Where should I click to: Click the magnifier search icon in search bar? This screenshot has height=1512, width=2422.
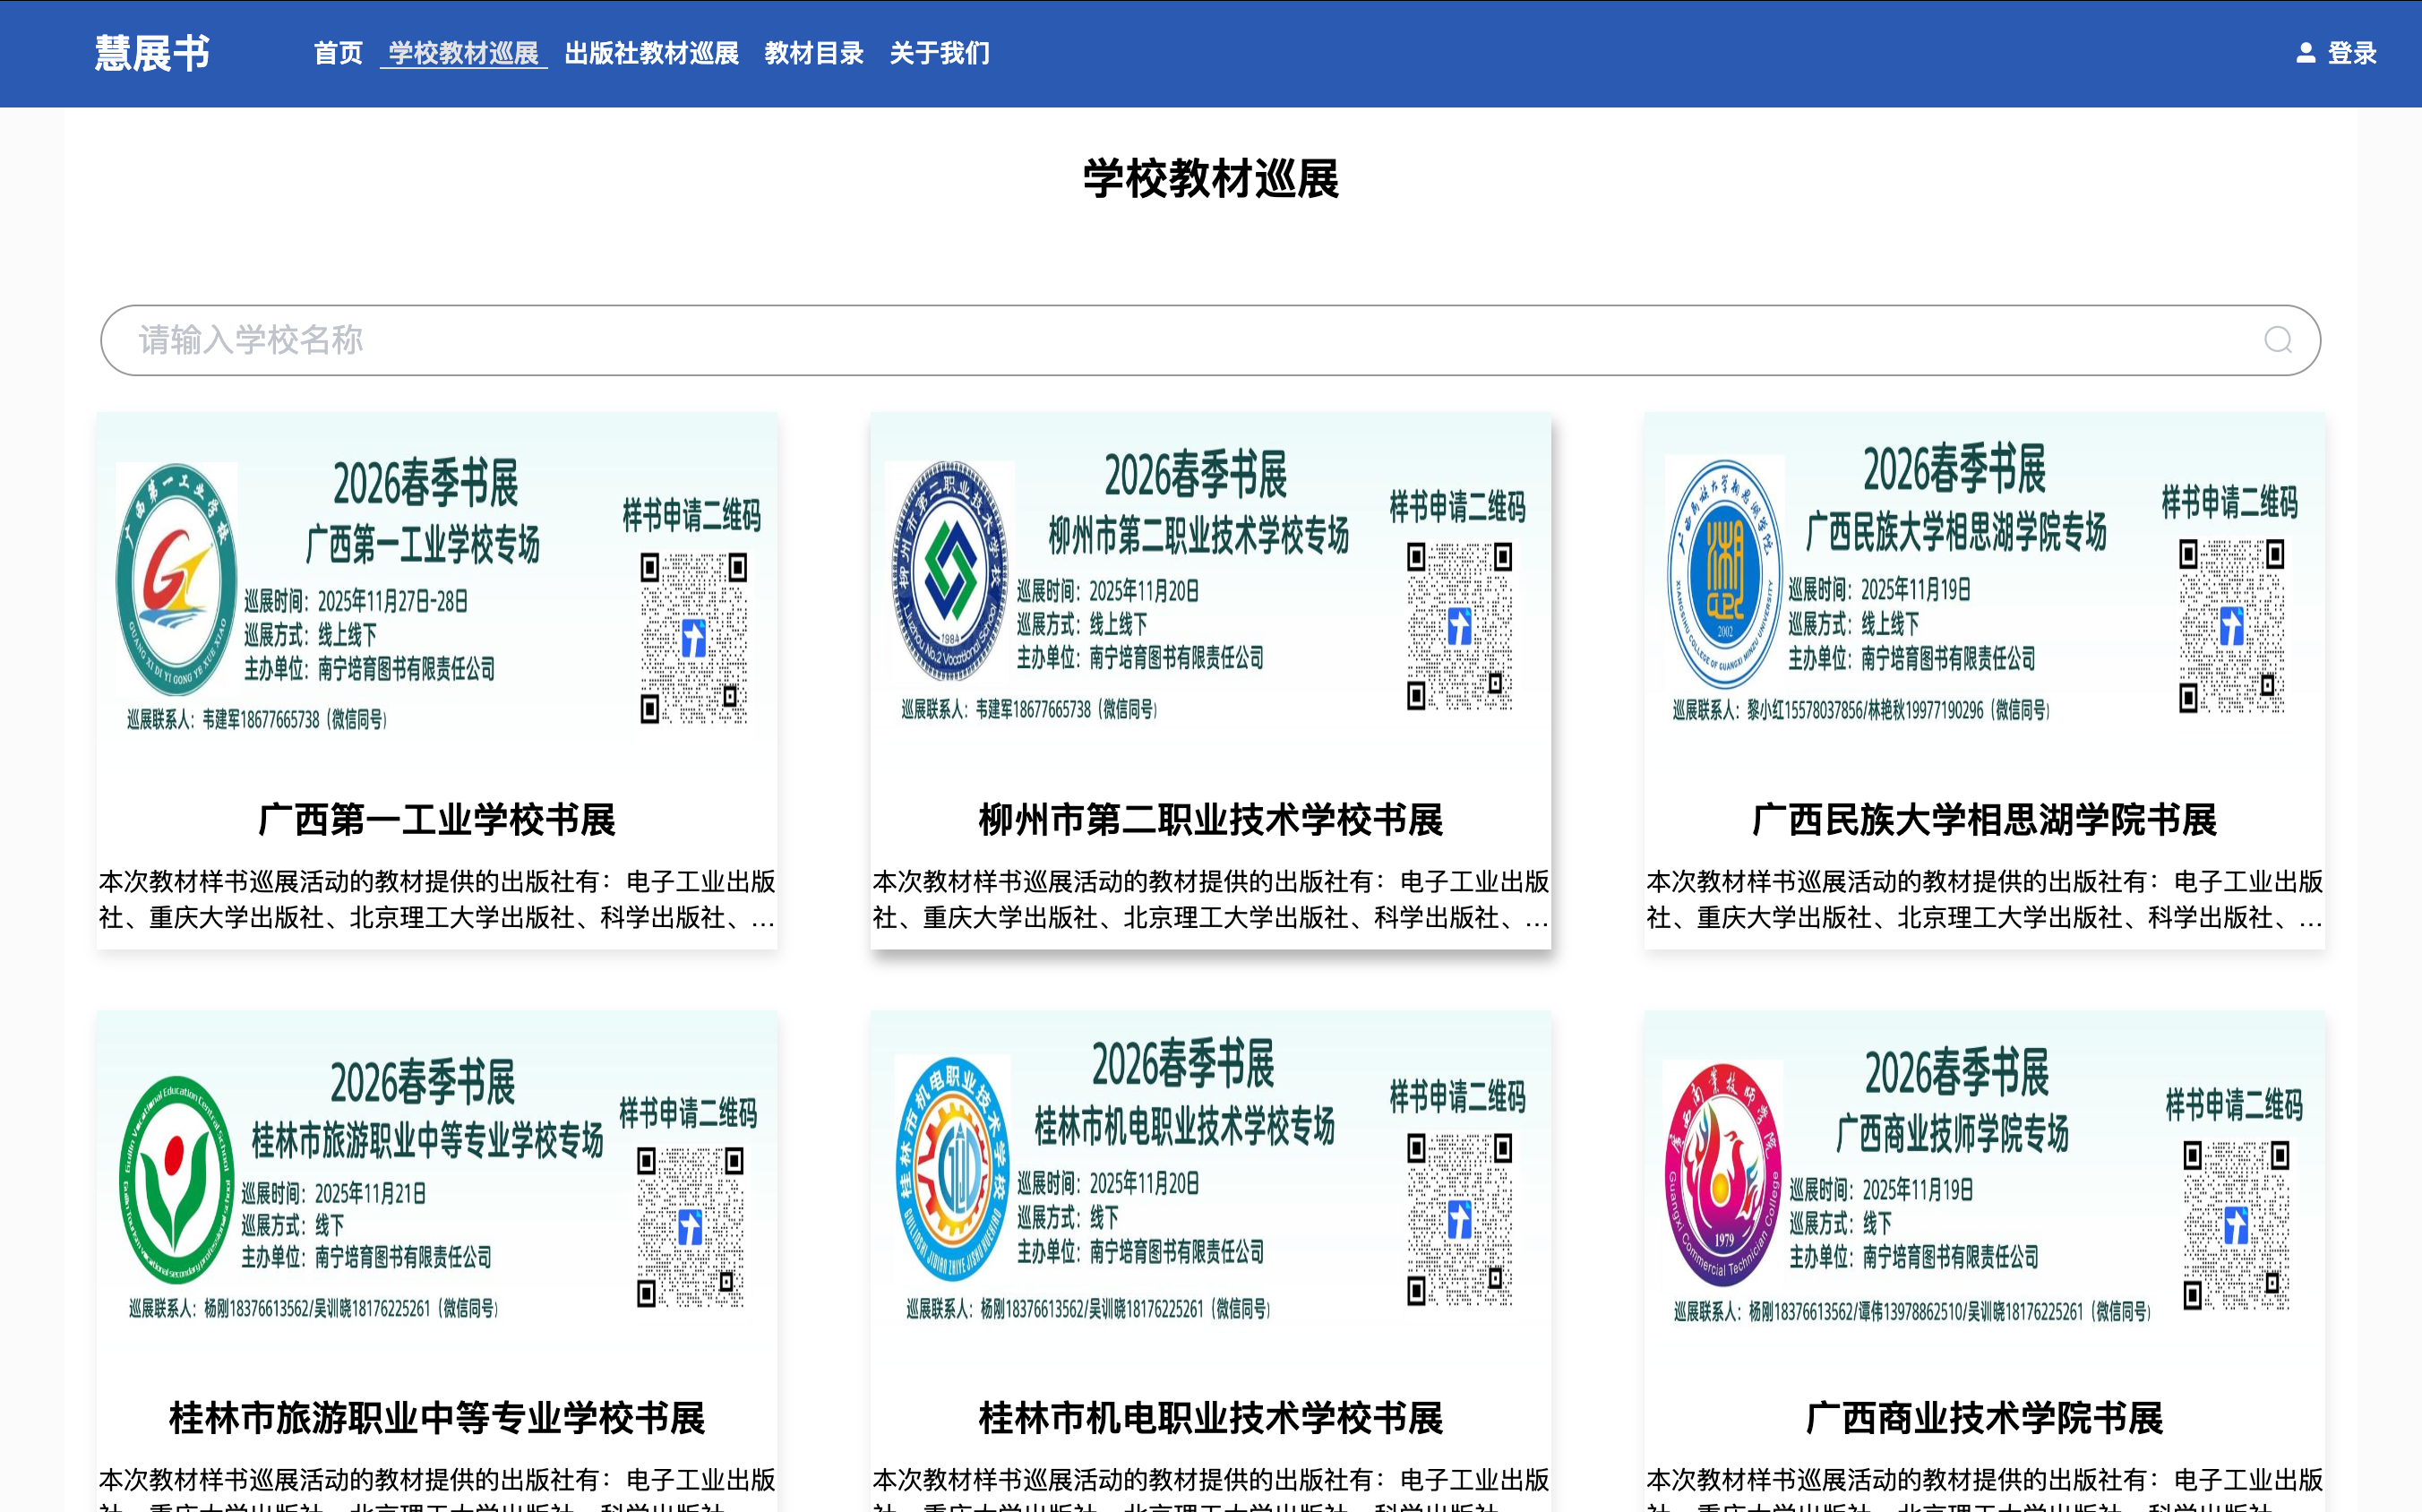pyautogui.click(x=2278, y=340)
